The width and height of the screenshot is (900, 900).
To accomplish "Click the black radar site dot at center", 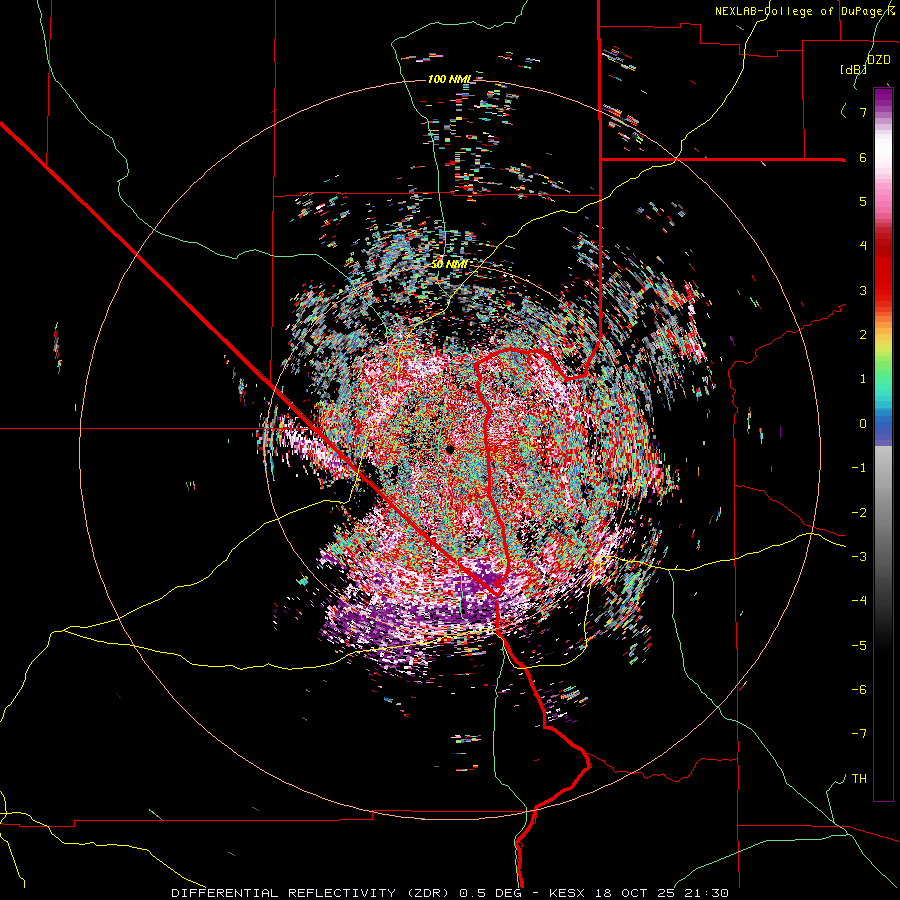I will pos(450,449).
